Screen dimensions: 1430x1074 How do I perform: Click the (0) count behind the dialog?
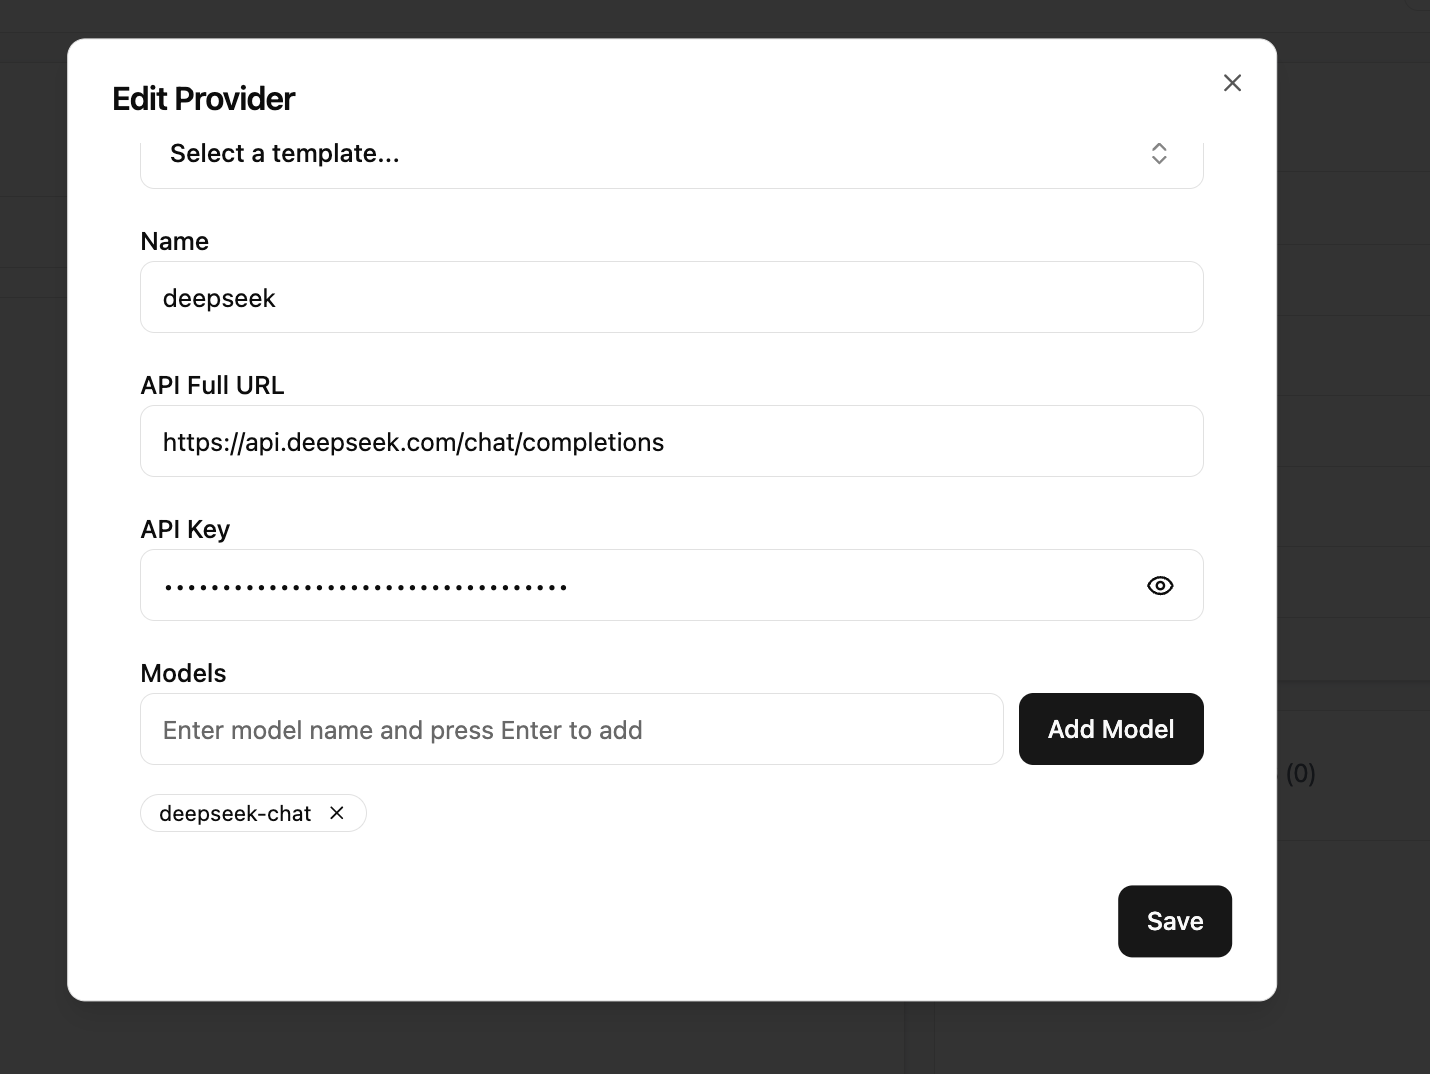coord(1300,773)
